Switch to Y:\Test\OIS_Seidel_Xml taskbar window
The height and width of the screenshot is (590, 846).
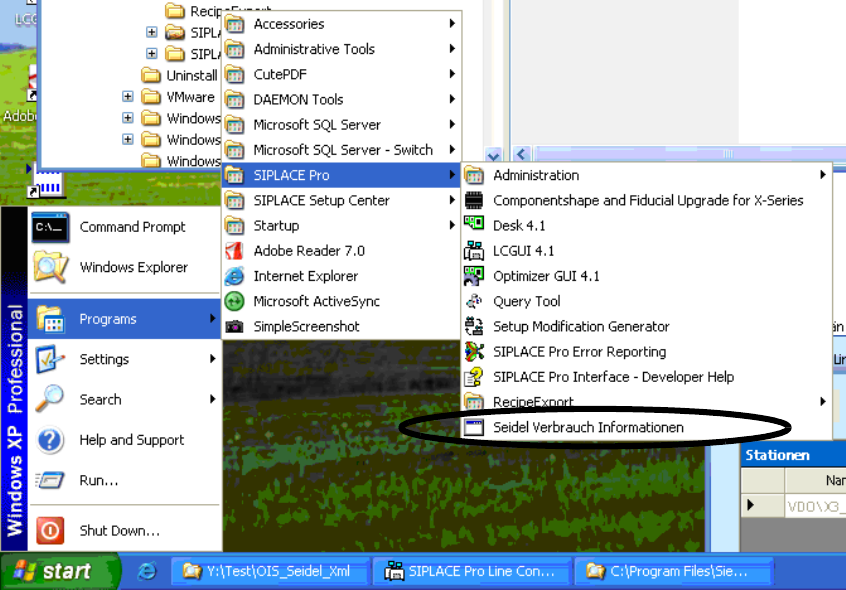pos(271,571)
